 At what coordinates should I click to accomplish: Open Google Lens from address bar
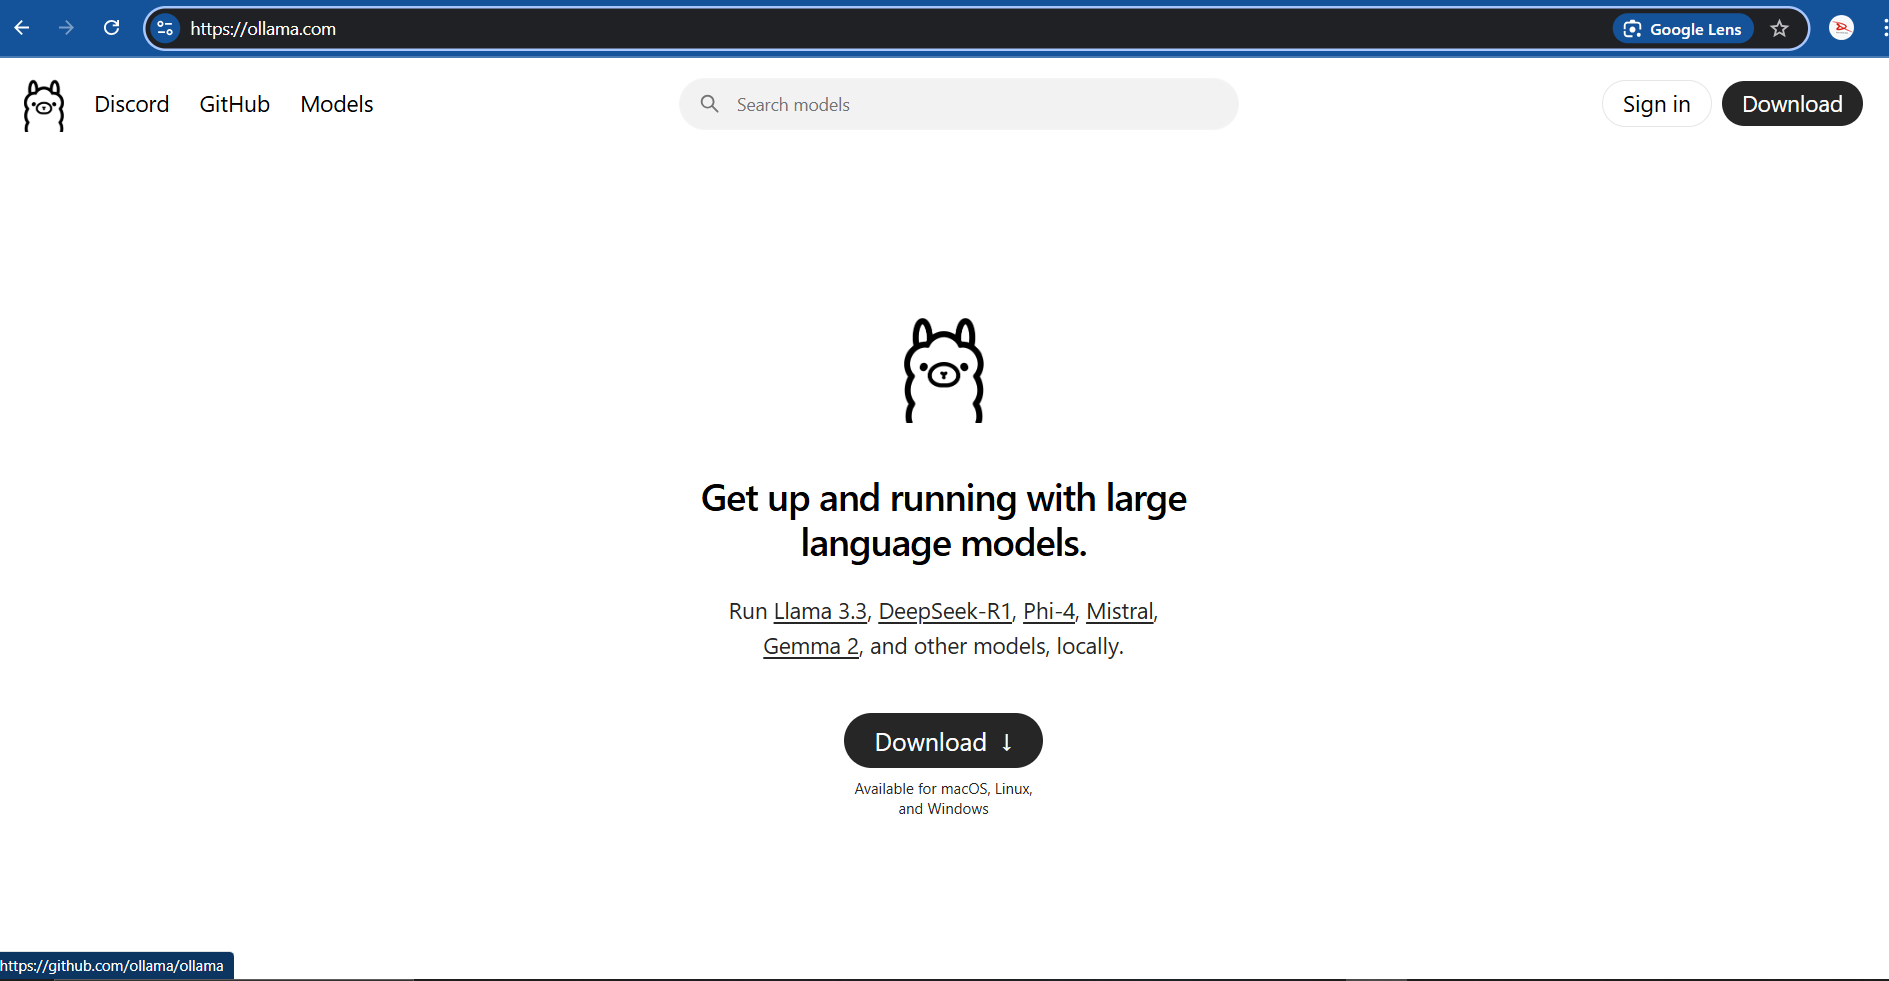pyautogui.click(x=1682, y=29)
